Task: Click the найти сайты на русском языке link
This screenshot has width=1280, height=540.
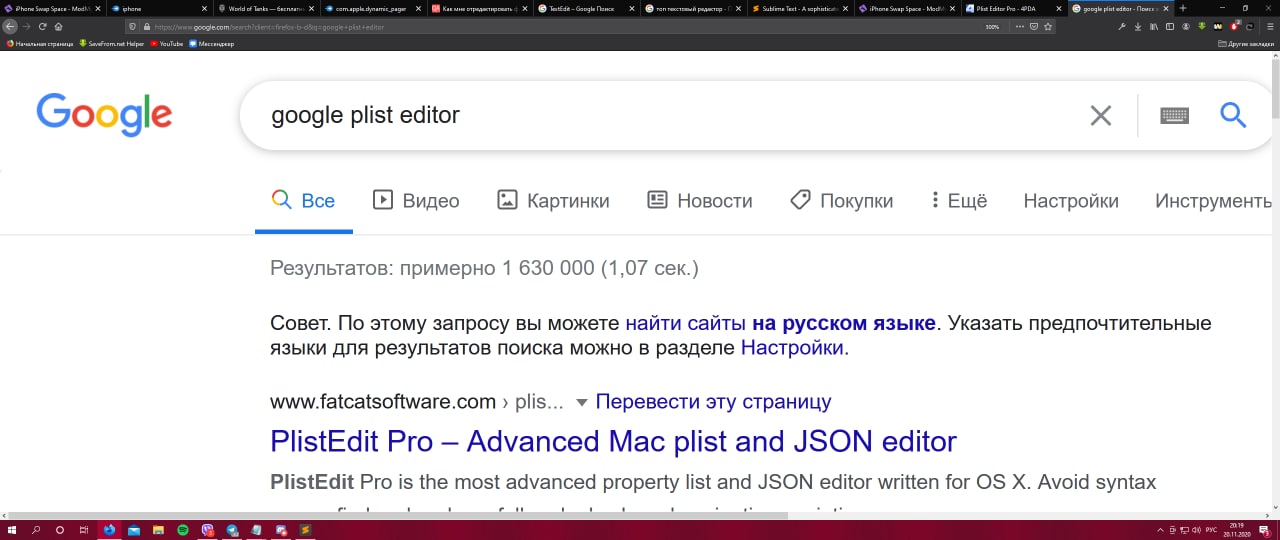Action: coord(780,323)
